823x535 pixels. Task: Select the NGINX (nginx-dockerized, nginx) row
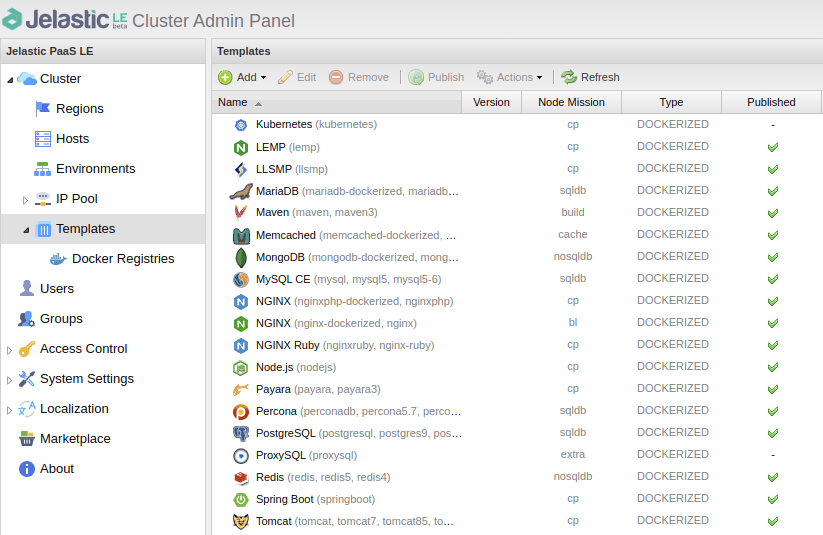517,323
